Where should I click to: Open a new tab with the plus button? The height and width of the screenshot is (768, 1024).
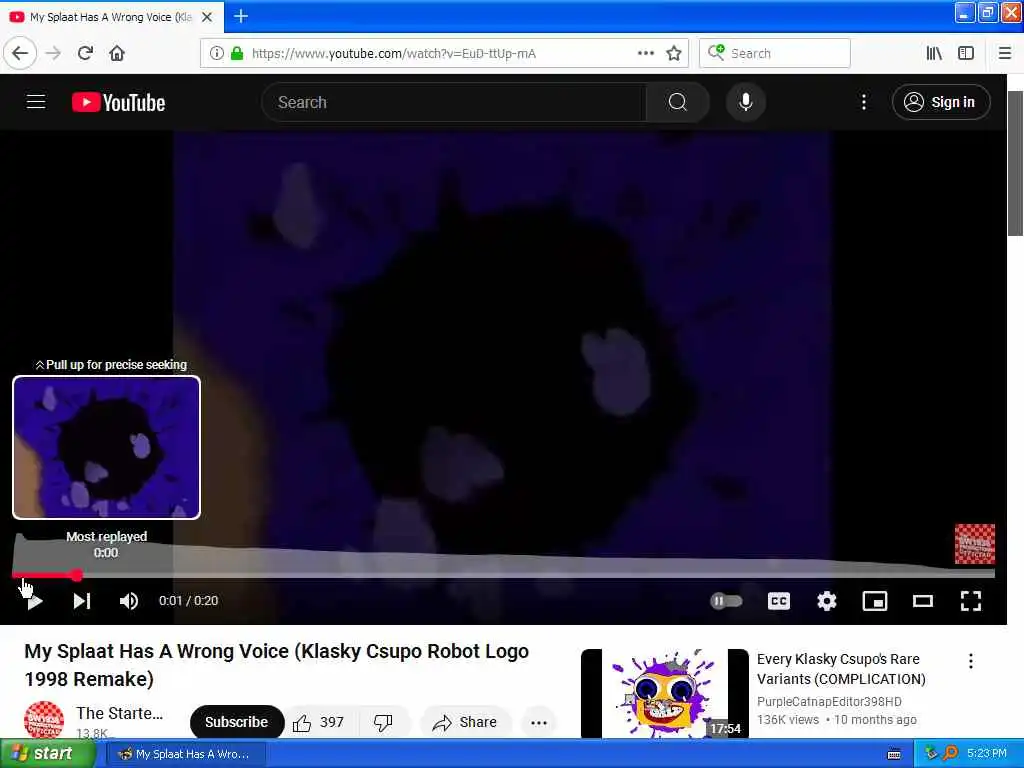[241, 16]
